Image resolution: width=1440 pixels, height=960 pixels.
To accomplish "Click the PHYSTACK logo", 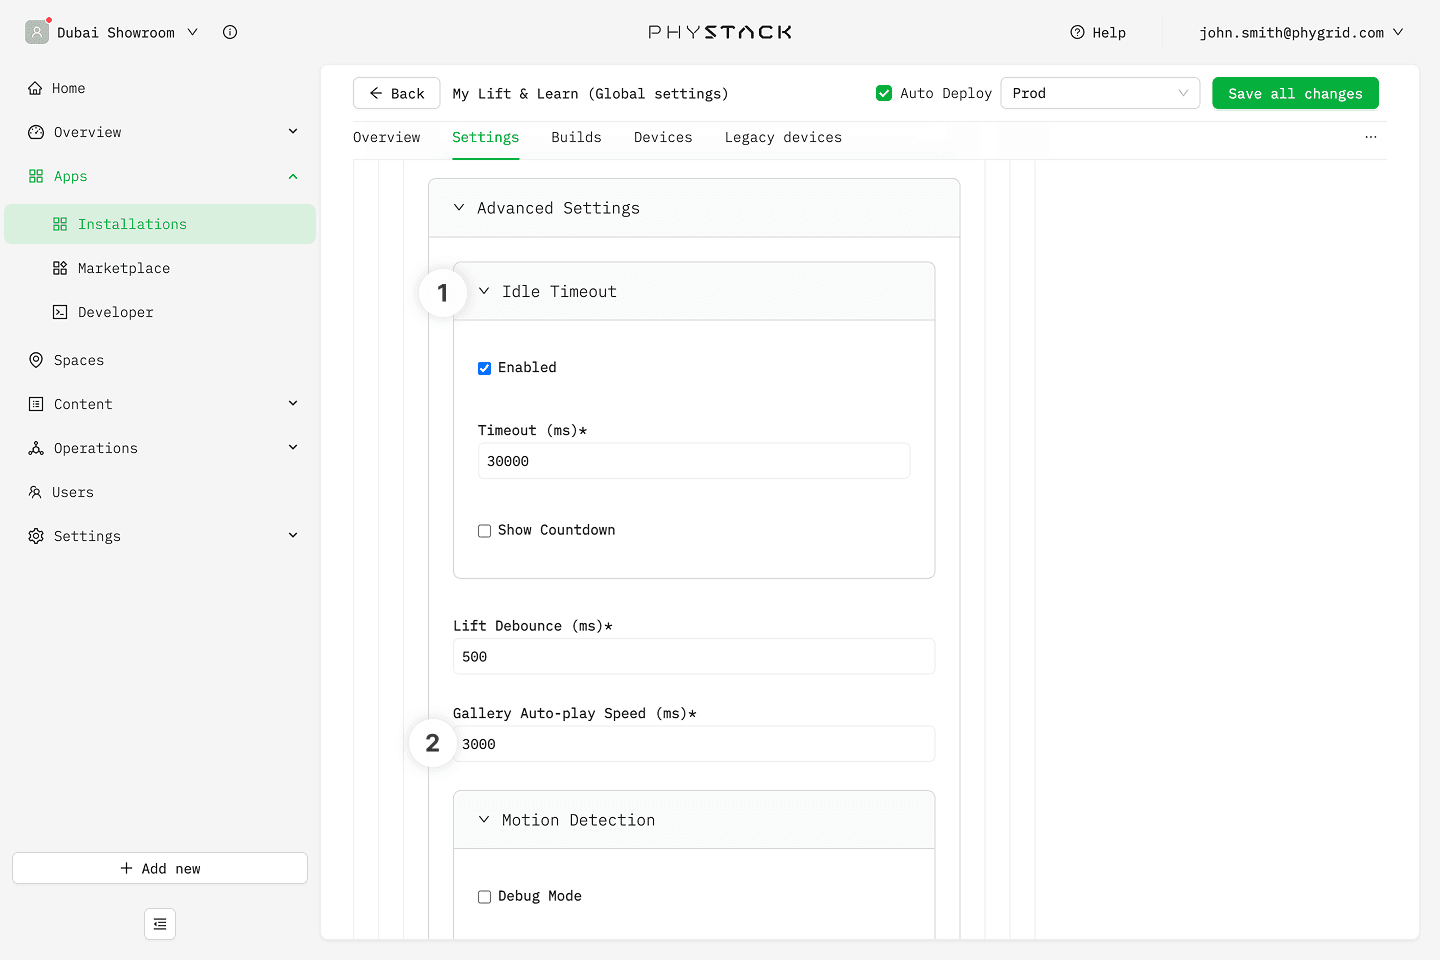I will pos(720,32).
